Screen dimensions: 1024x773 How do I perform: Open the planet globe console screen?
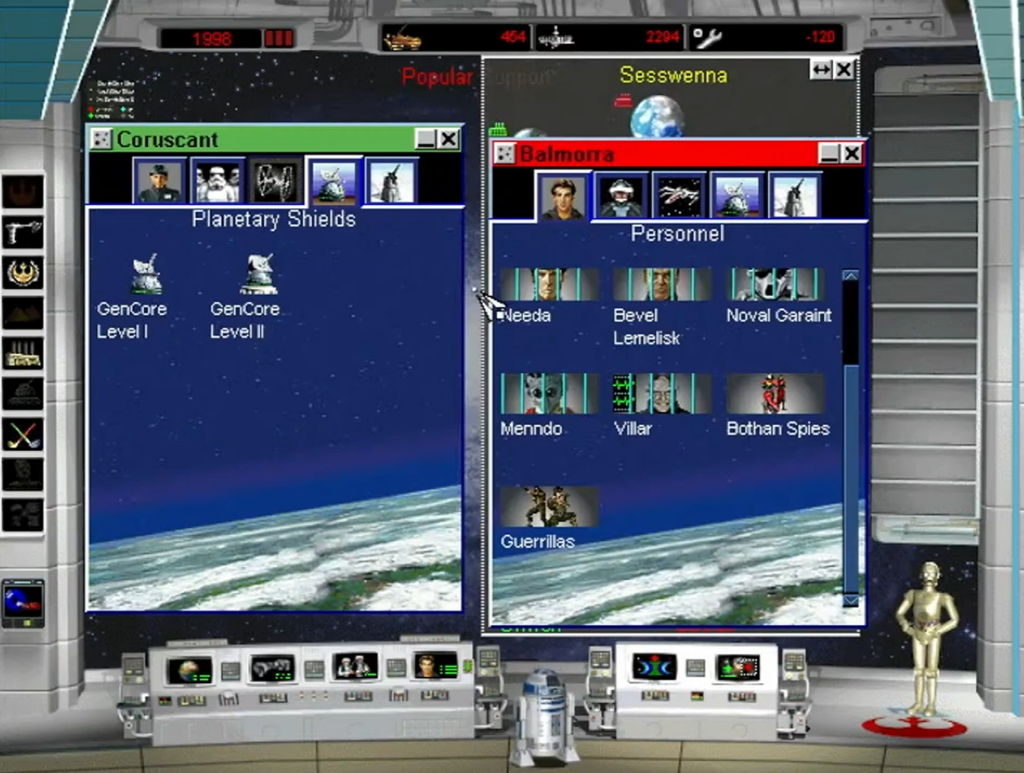click(189, 670)
